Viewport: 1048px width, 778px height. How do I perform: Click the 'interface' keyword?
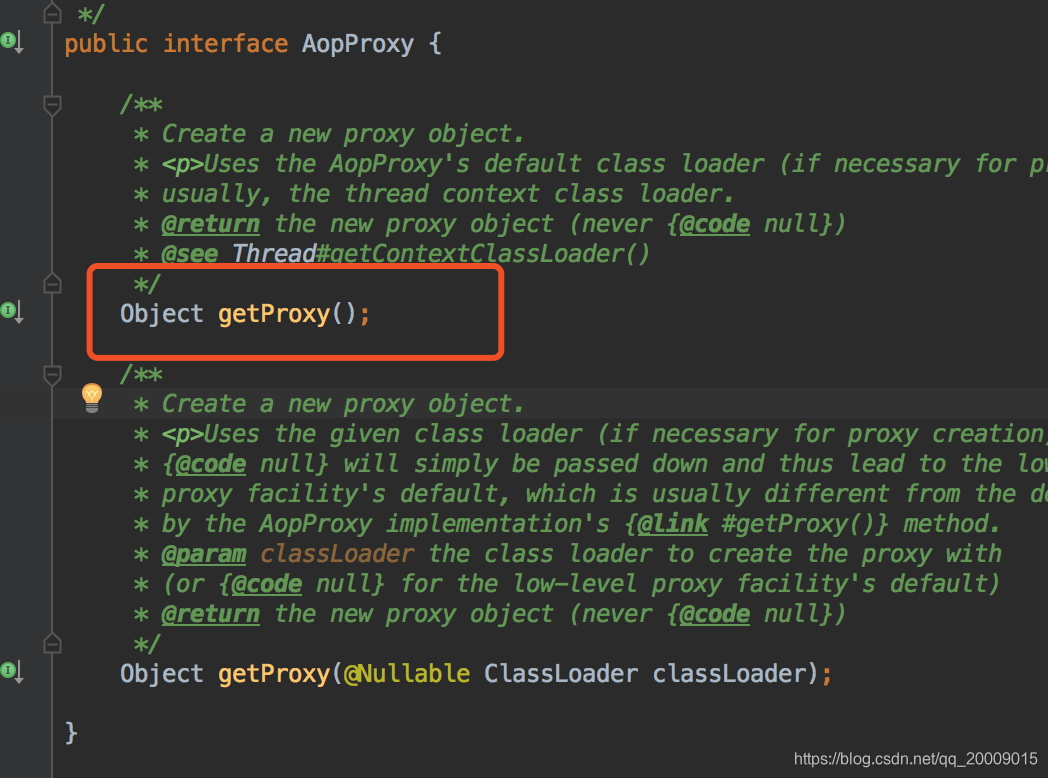pyautogui.click(x=225, y=44)
